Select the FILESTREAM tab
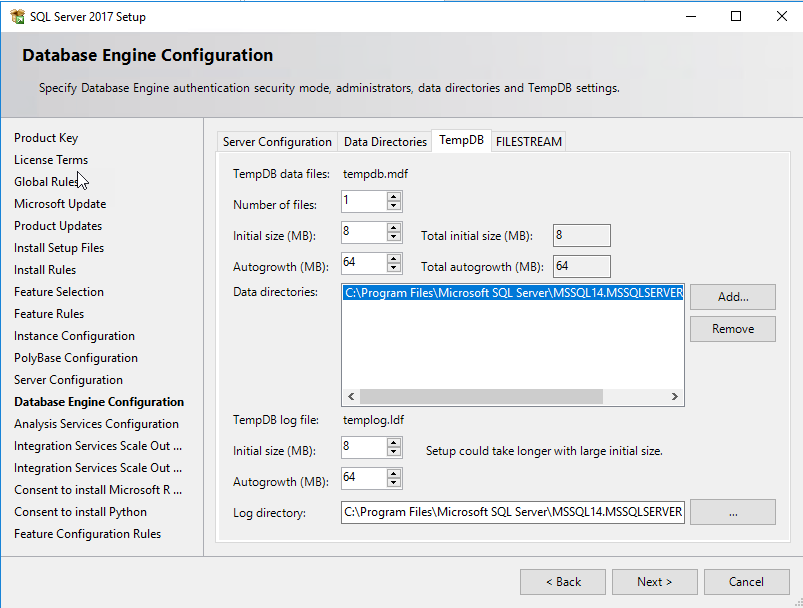Screen dimensions: 803x608 click(x=529, y=142)
